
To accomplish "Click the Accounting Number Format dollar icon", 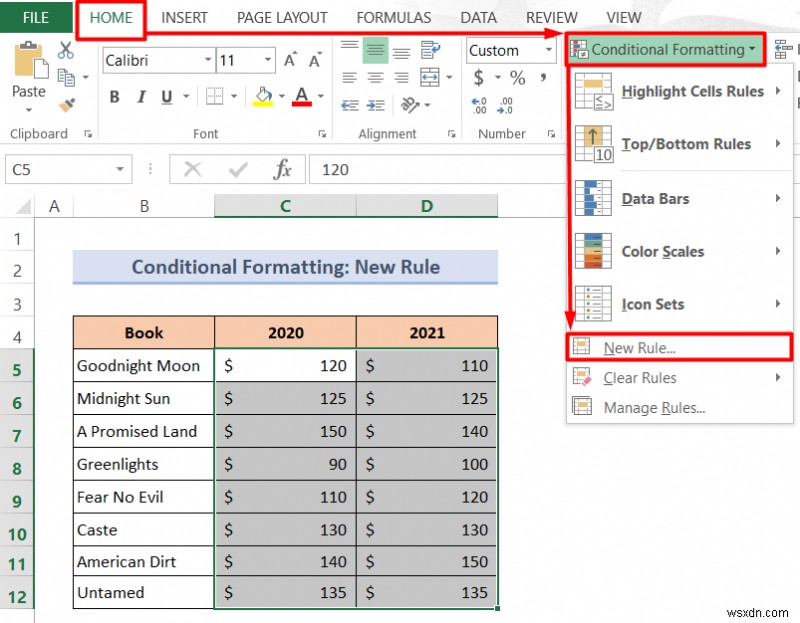I will (478, 76).
